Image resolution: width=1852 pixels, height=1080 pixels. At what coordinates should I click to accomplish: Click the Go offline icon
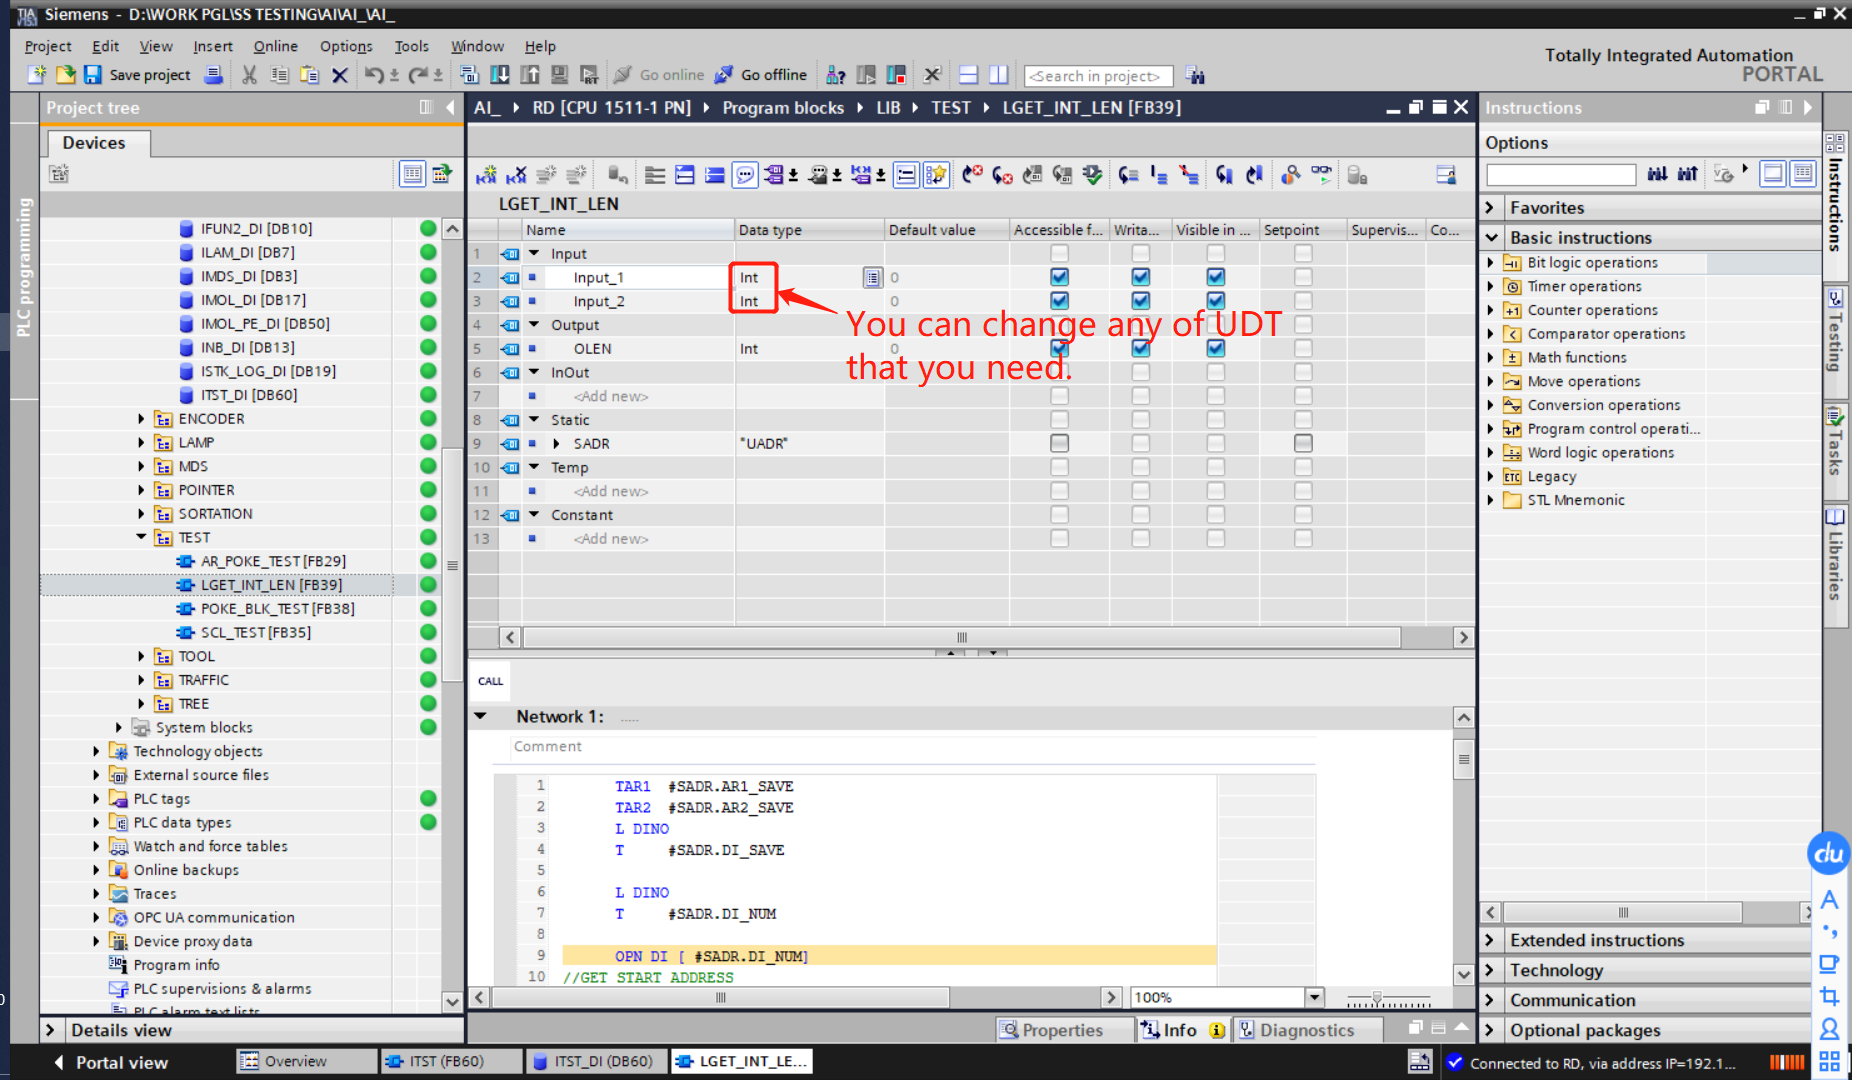723,75
